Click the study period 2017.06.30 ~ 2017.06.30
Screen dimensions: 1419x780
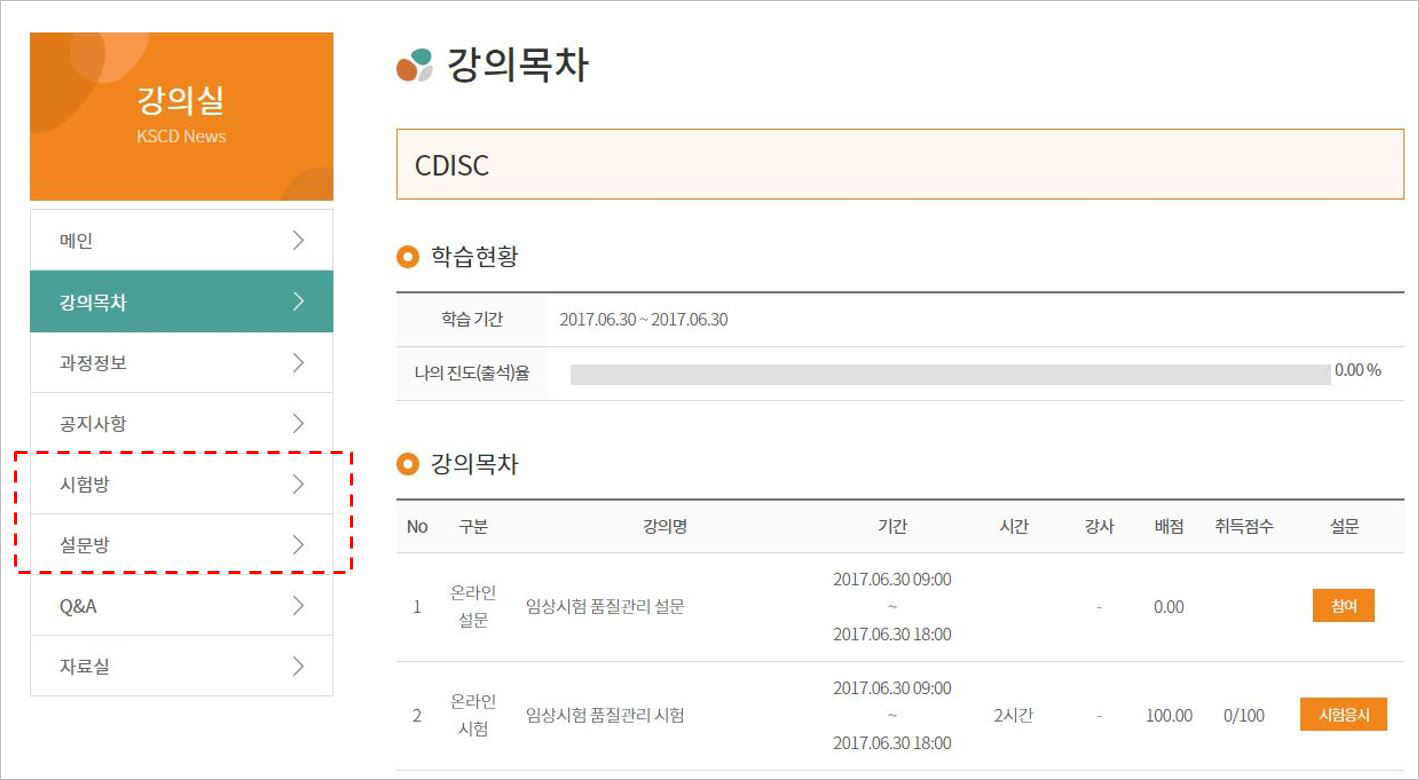(644, 320)
